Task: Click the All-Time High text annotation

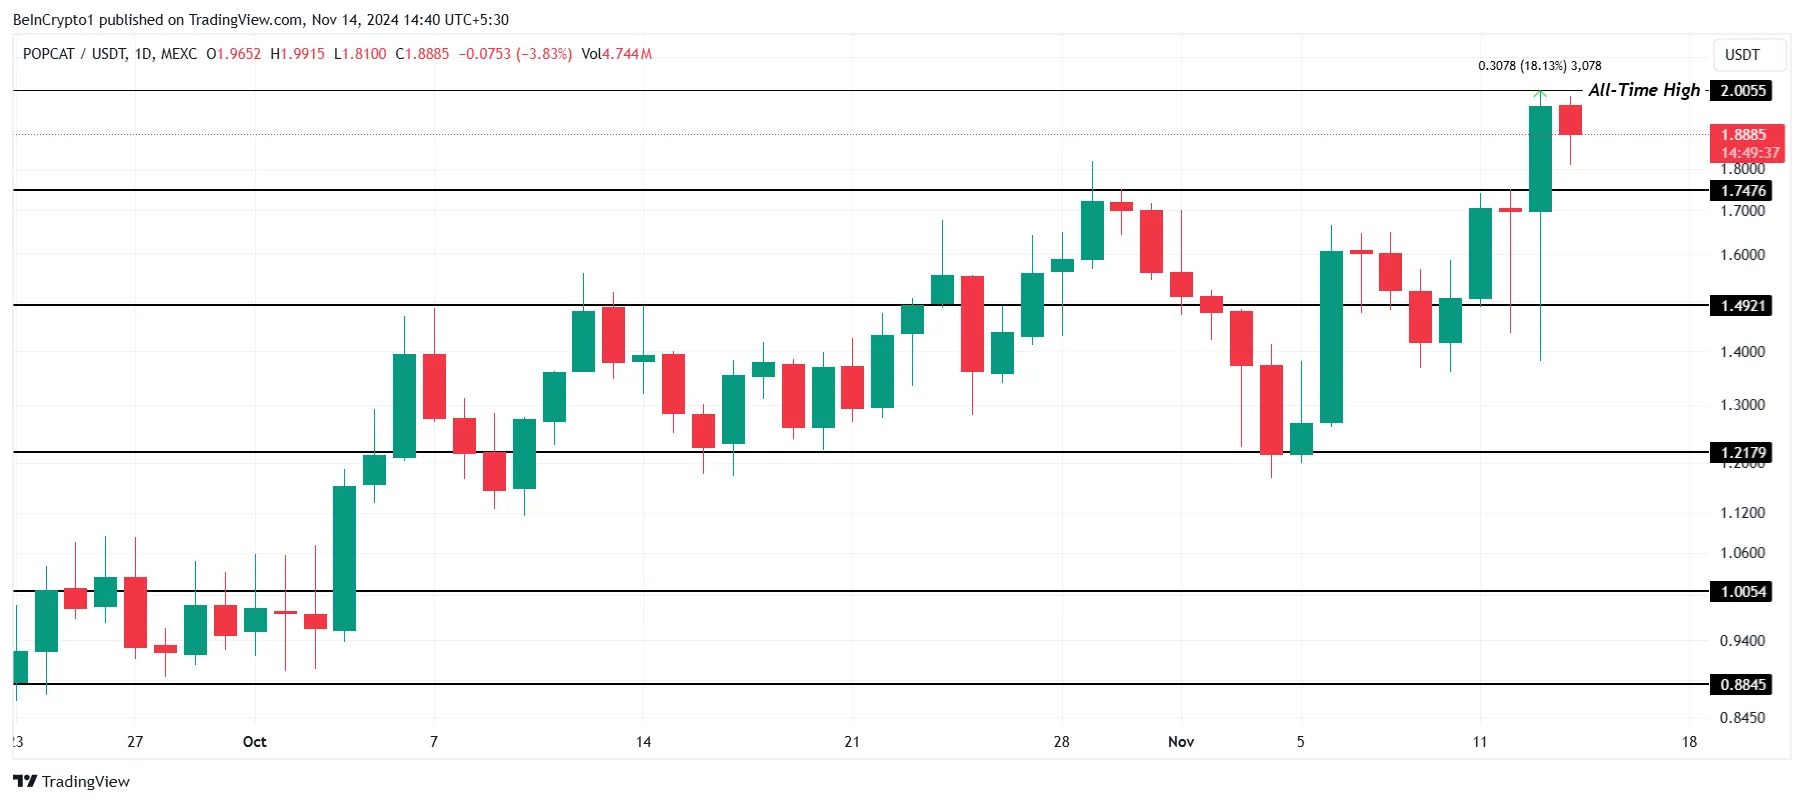Action: pos(1644,90)
